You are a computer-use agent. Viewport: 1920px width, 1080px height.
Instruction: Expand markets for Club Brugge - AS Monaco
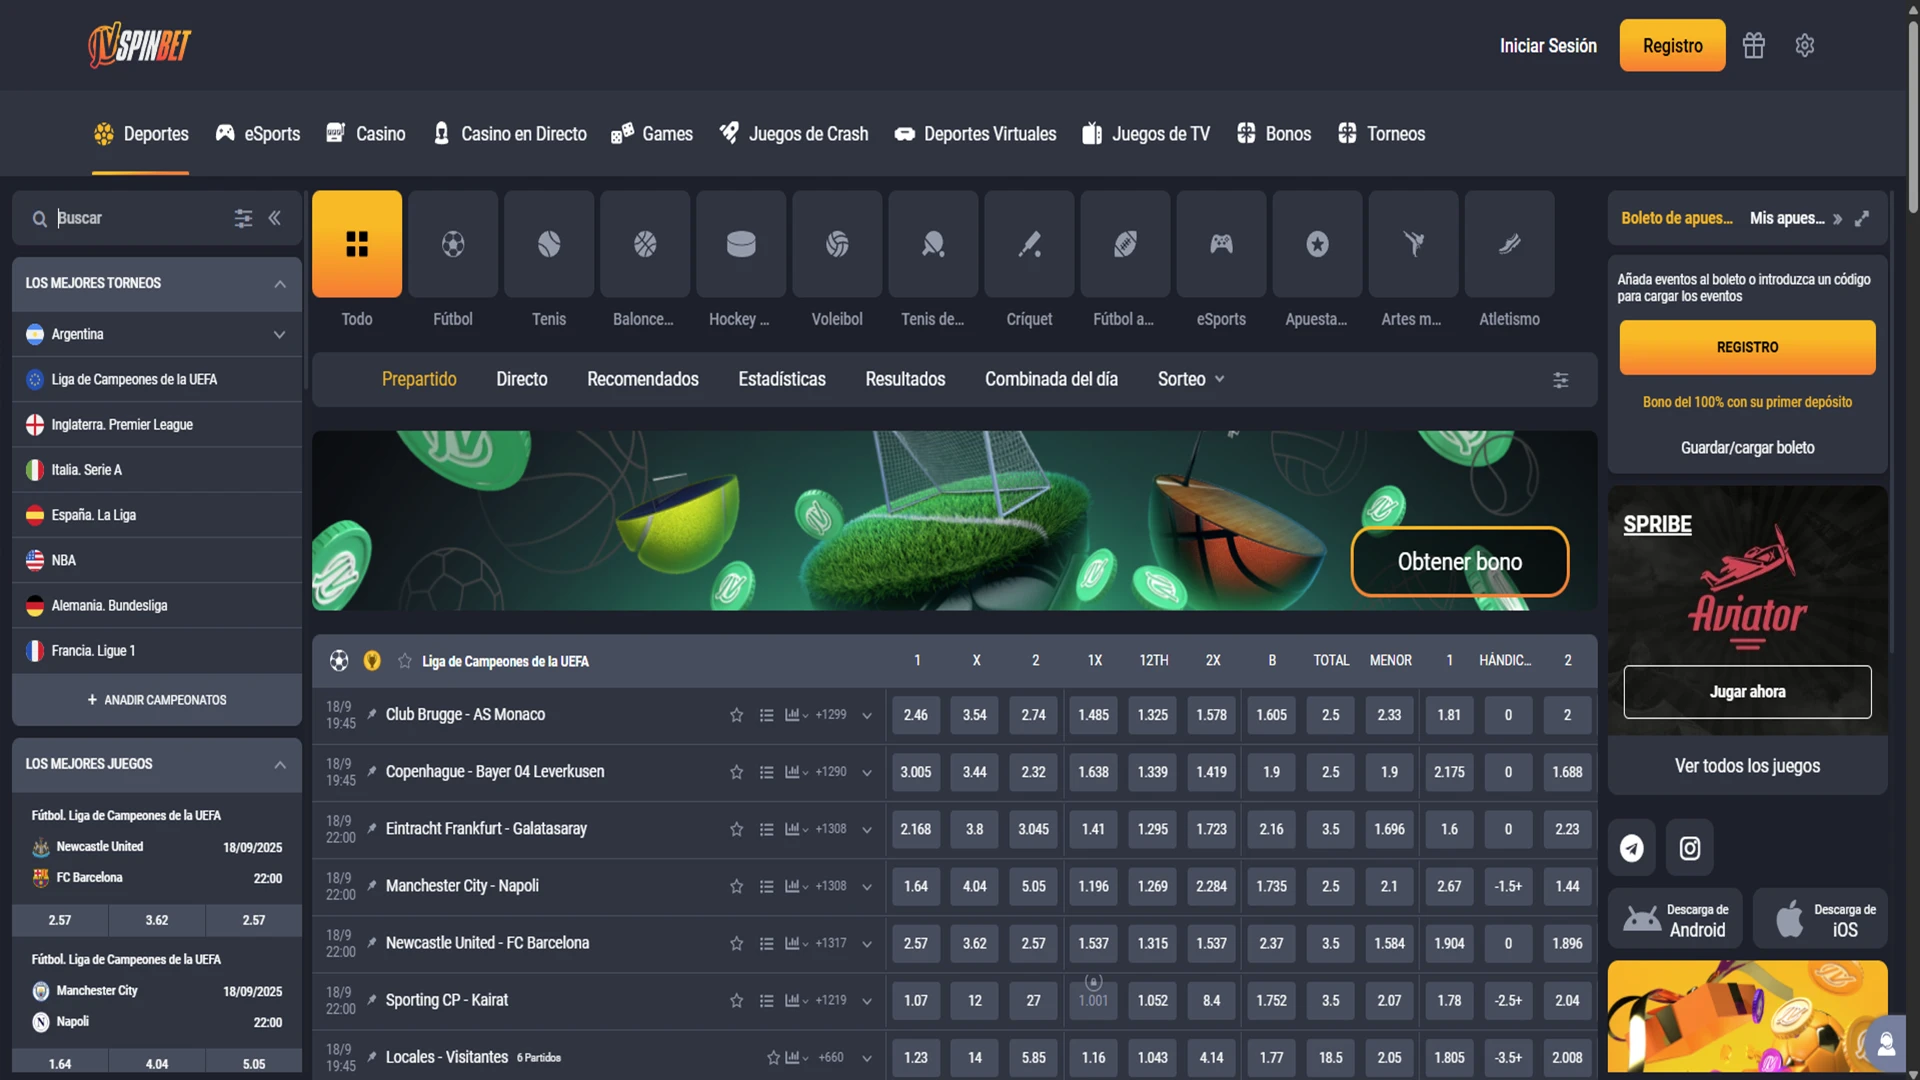click(867, 716)
